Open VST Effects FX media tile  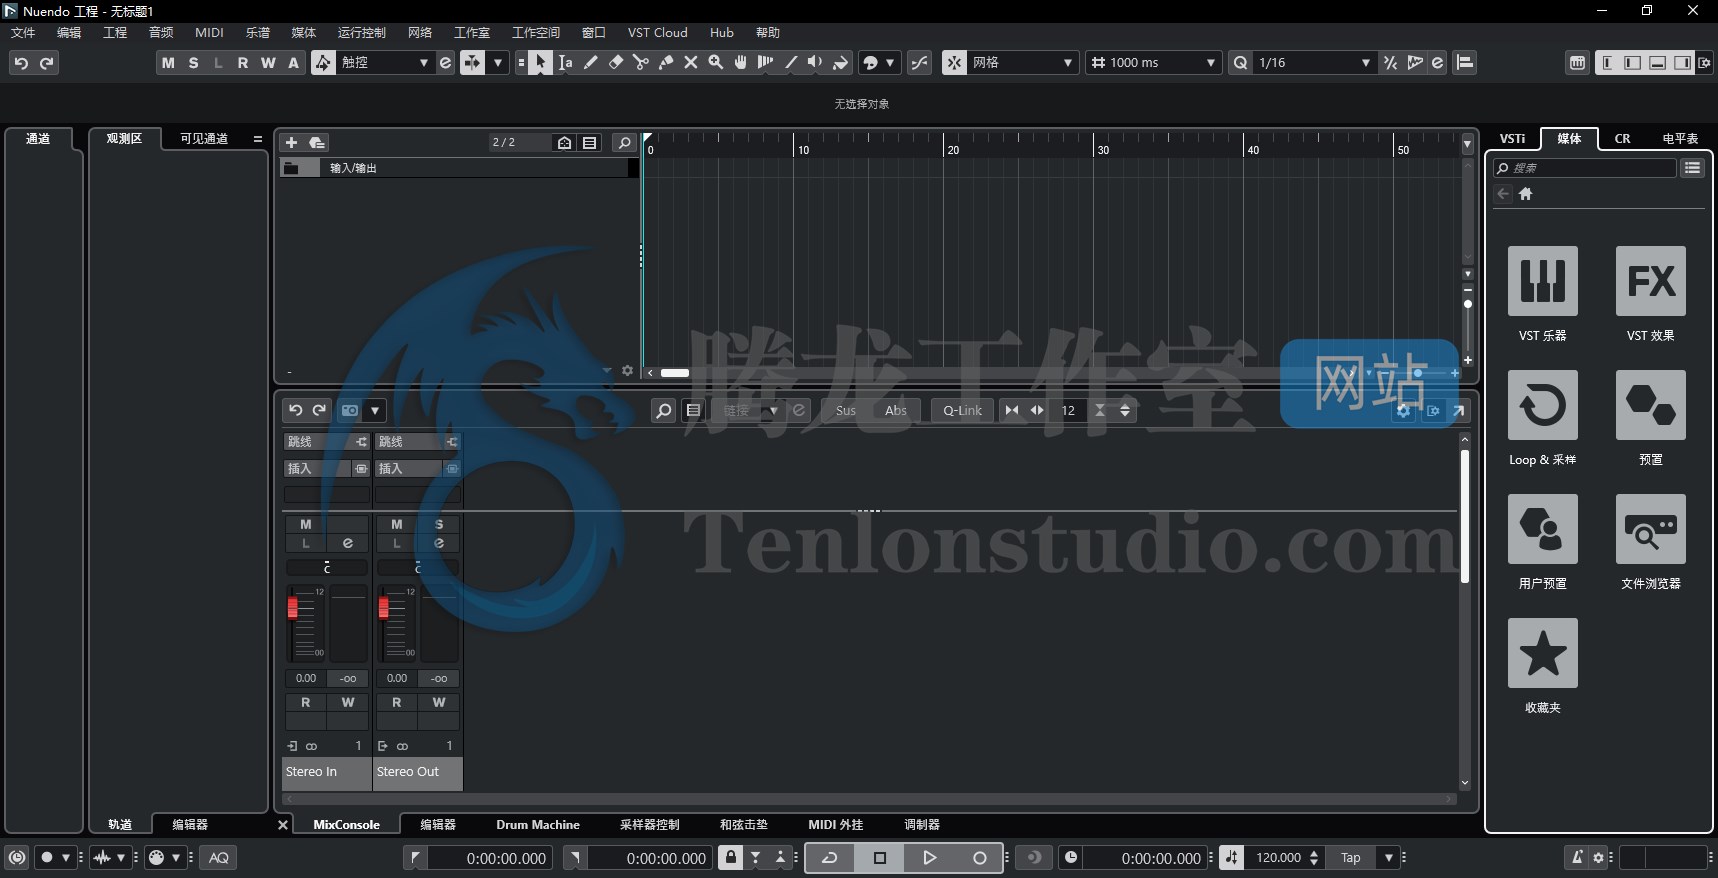(x=1650, y=281)
